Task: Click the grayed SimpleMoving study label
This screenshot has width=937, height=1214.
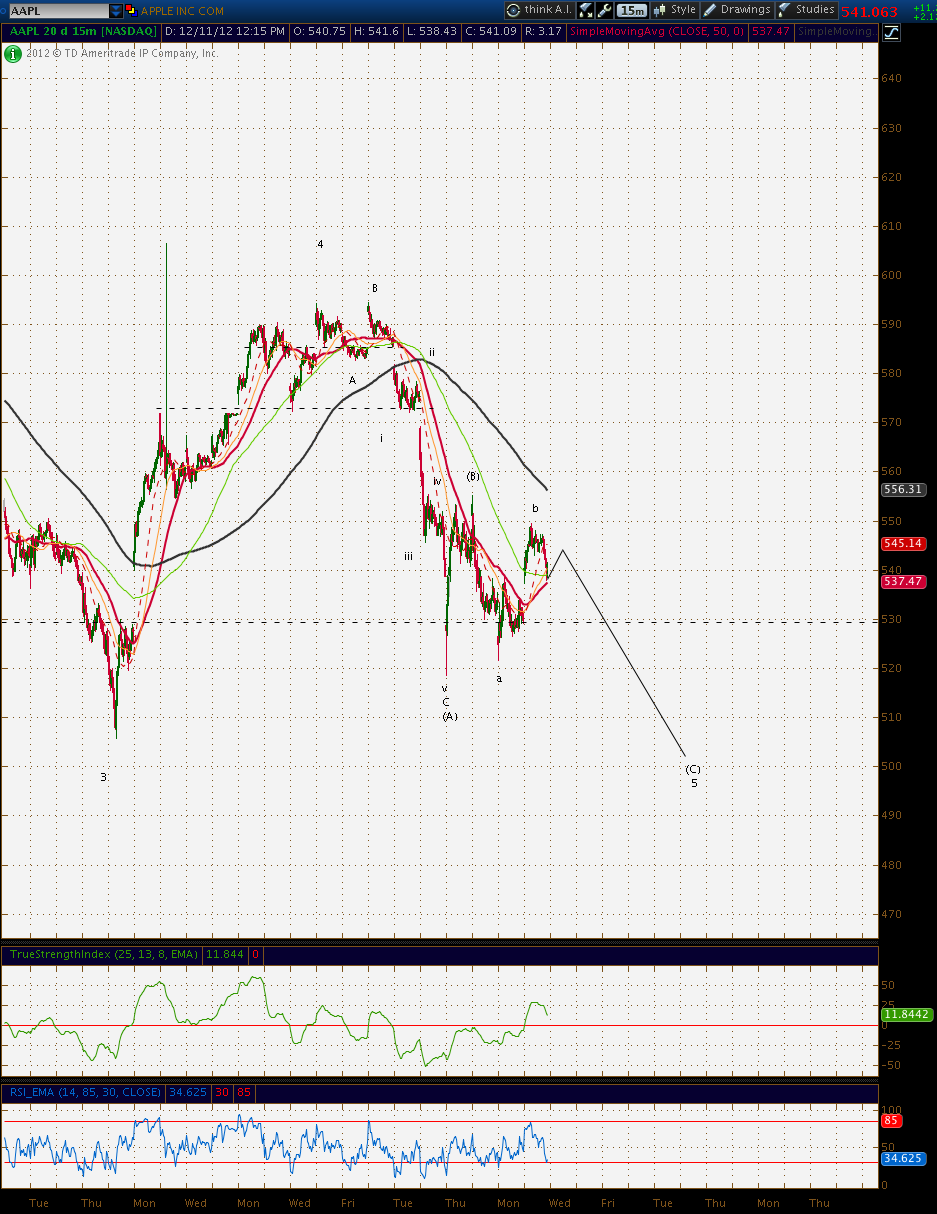Action: [834, 32]
